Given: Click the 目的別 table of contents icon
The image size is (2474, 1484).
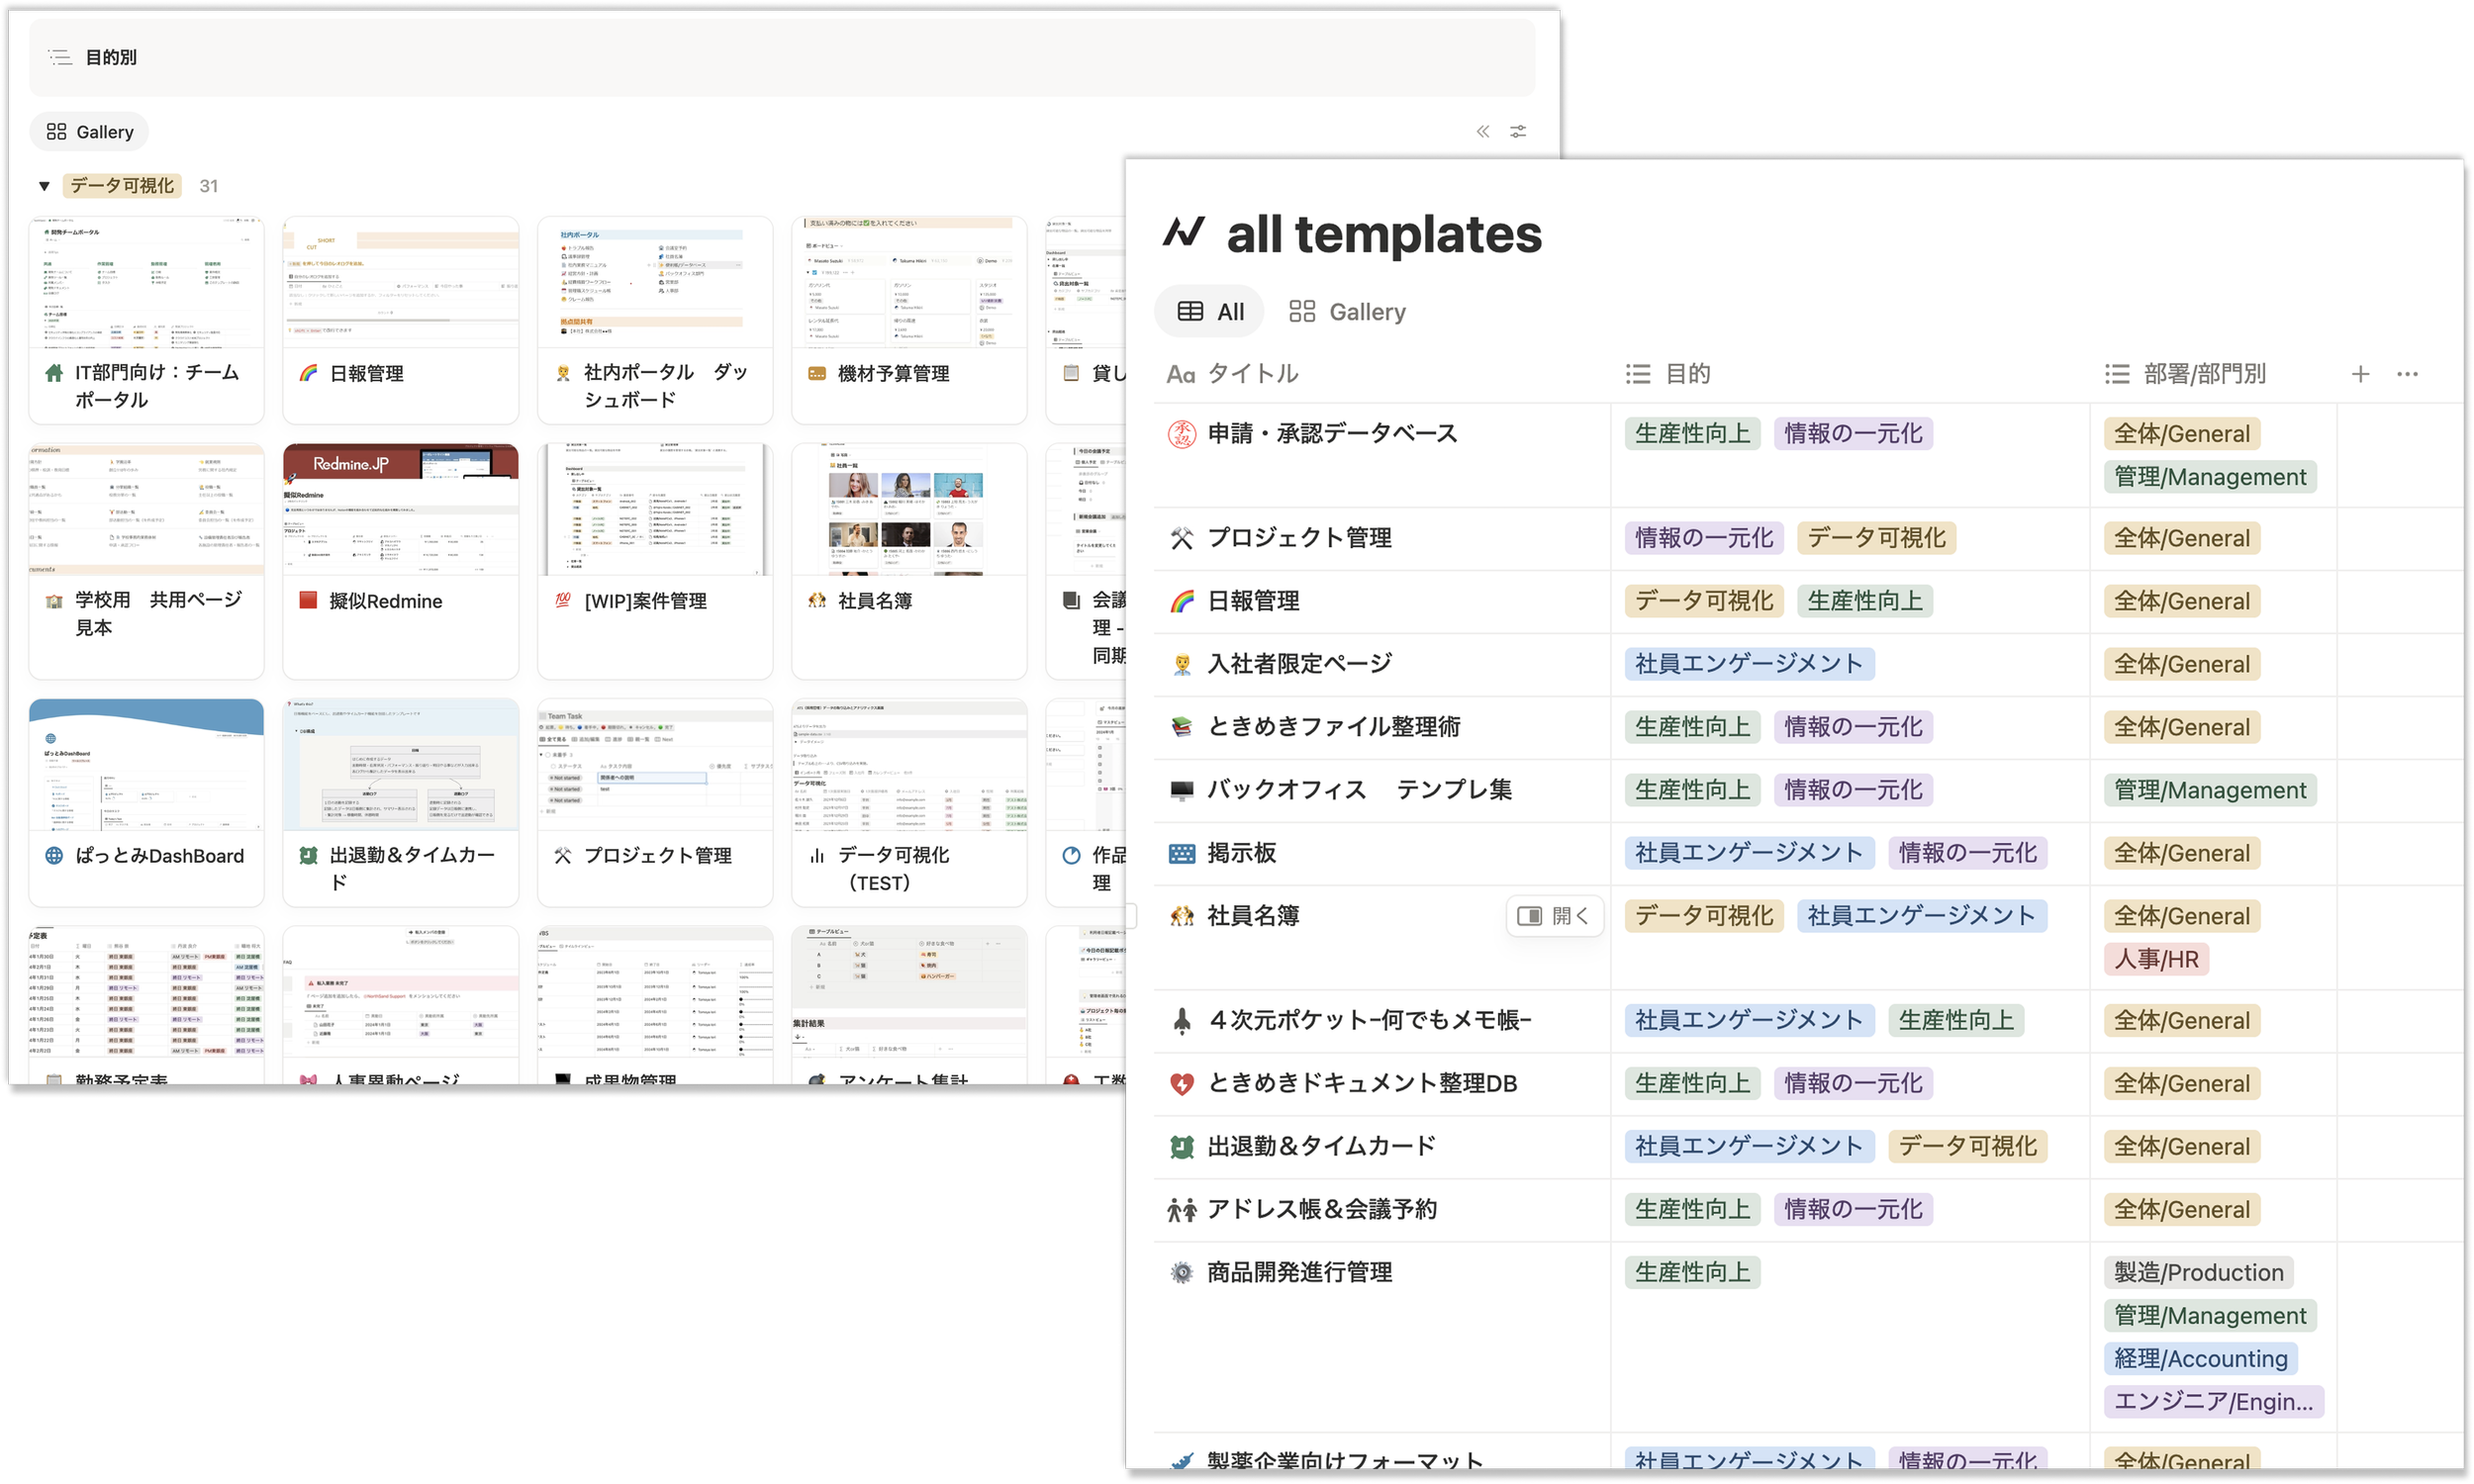Looking at the screenshot, I should coord(60,58).
